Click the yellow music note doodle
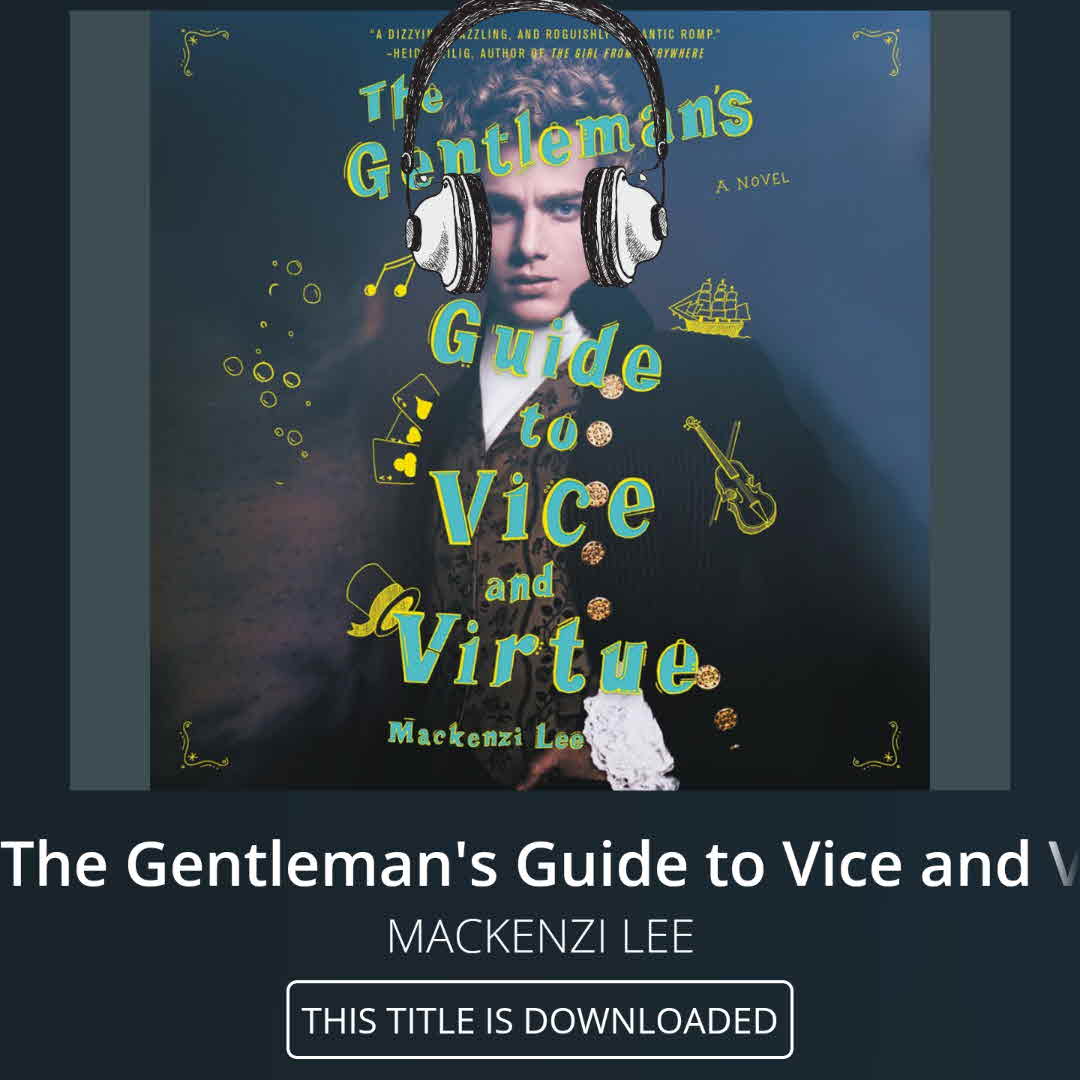Image resolution: width=1080 pixels, height=1080 pixels. point(388,277)
